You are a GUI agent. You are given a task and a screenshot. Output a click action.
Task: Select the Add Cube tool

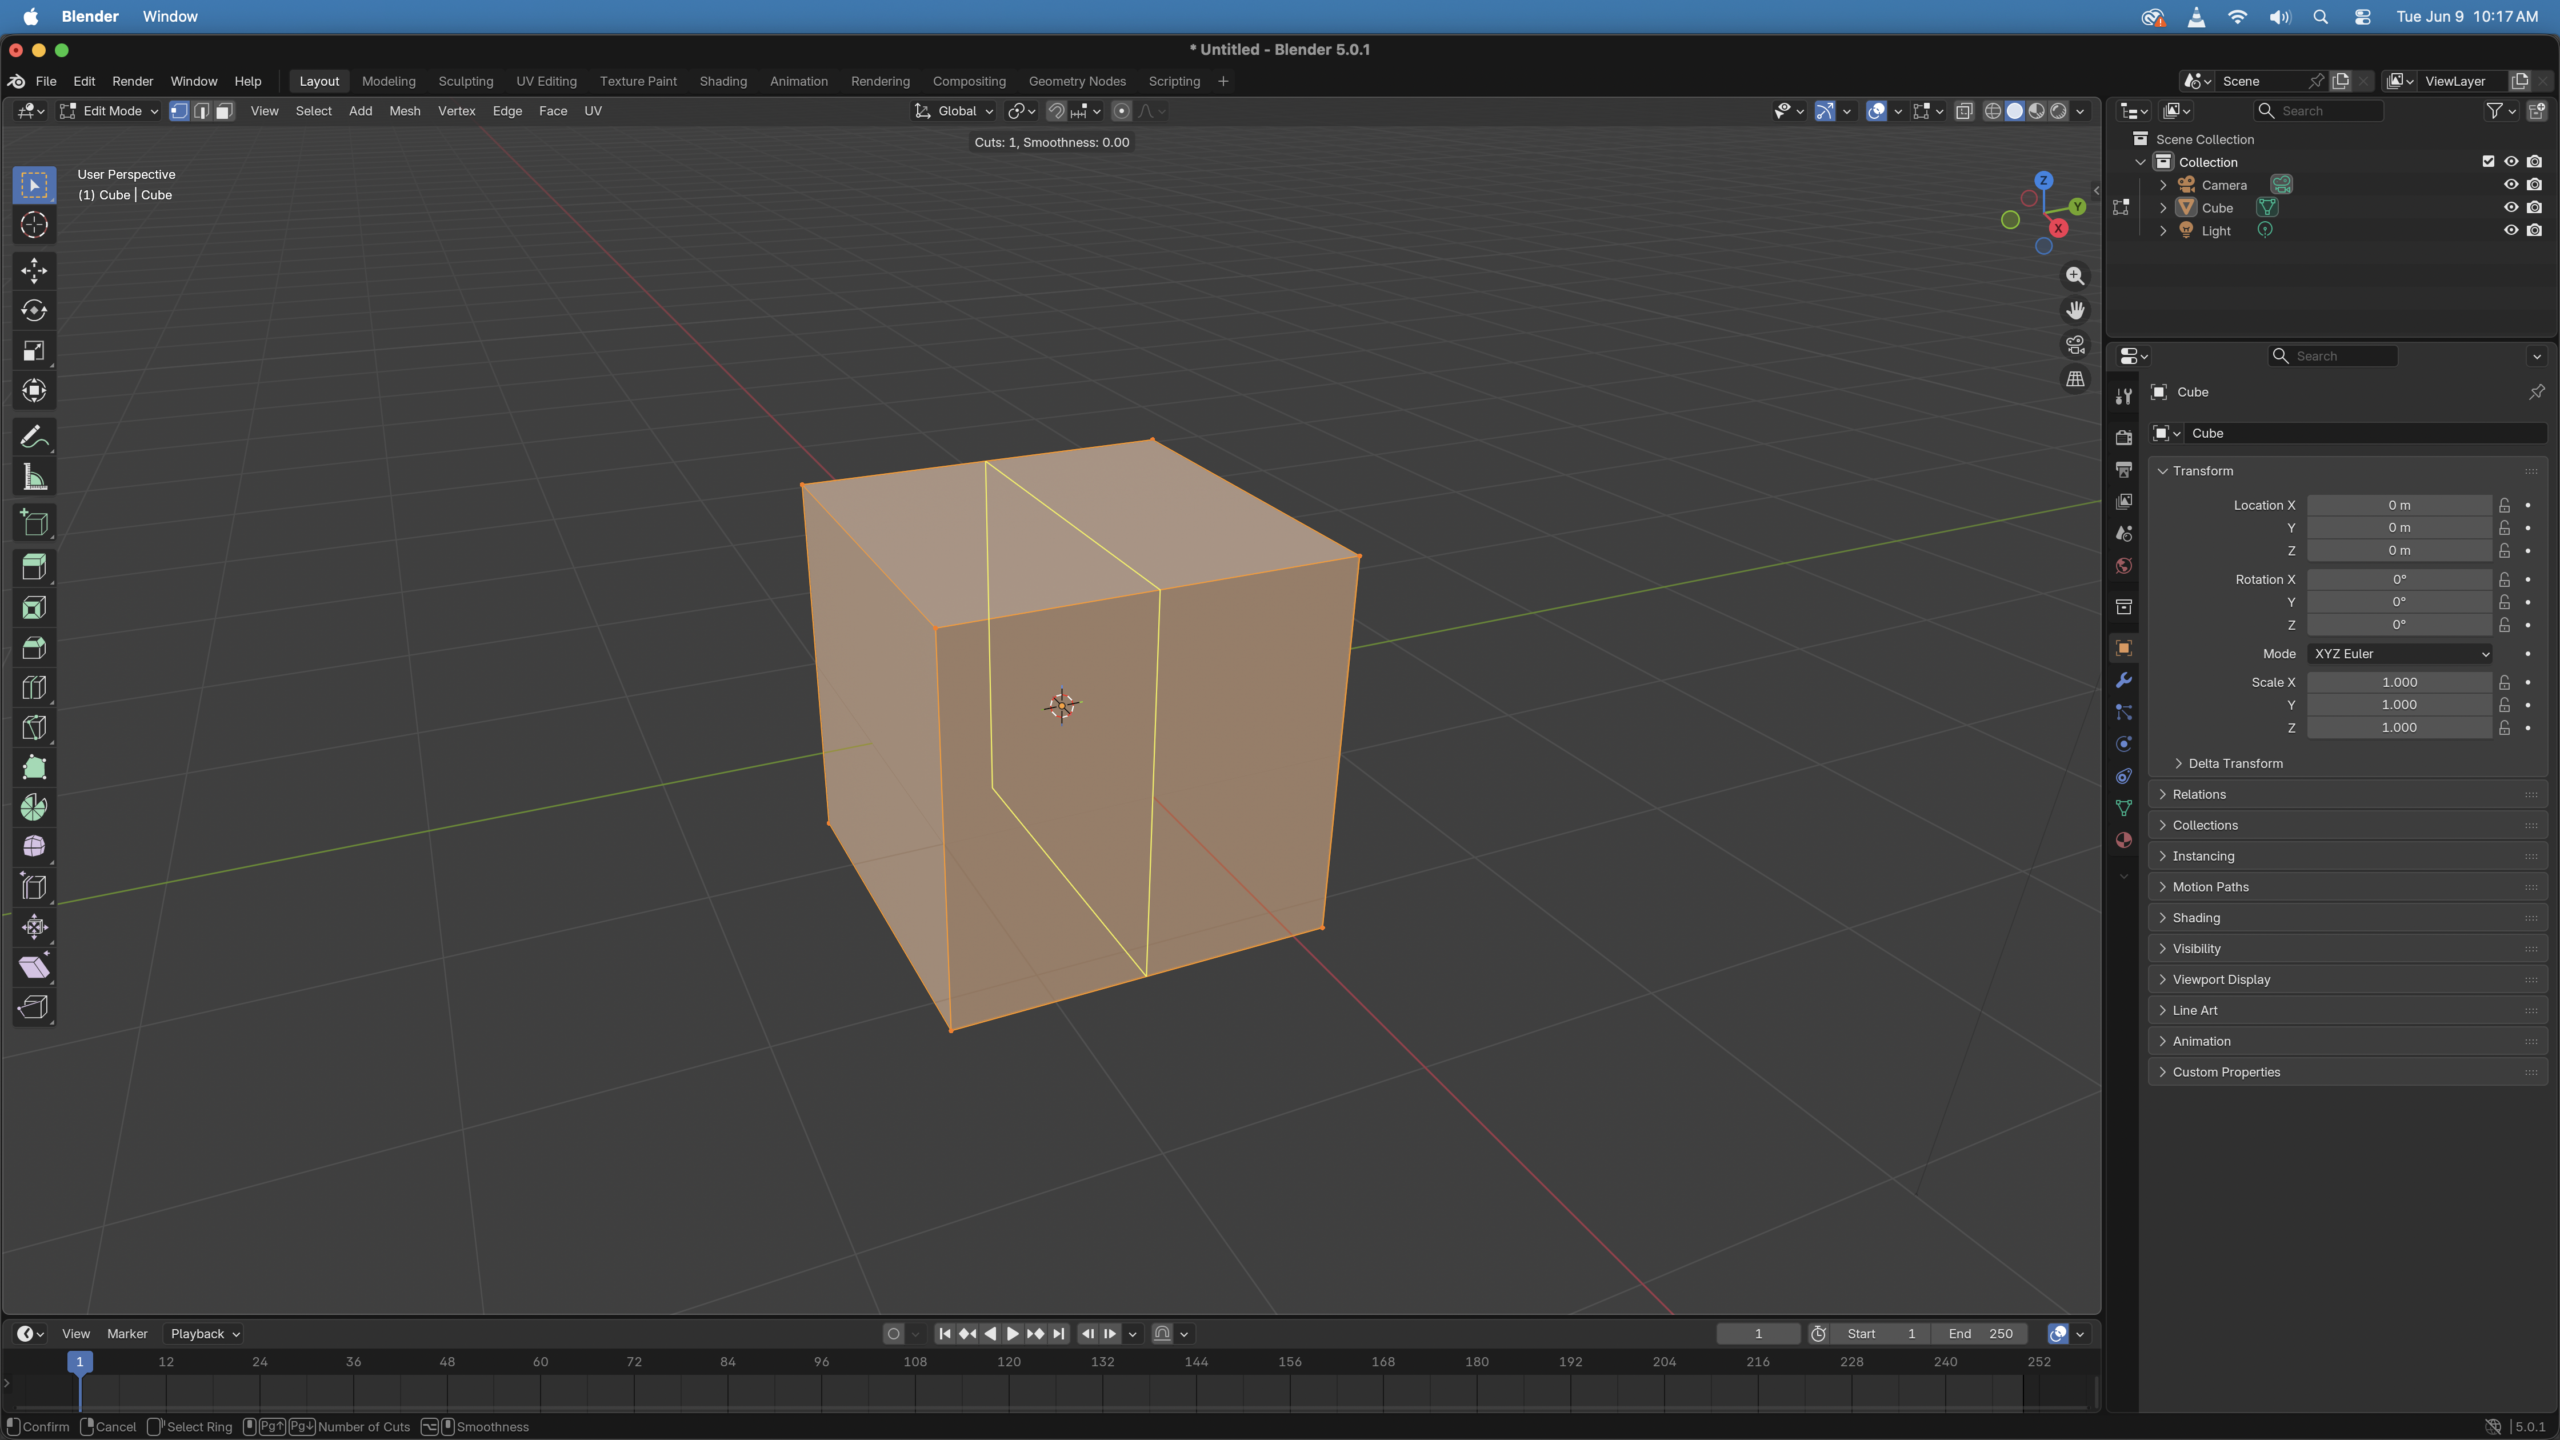pos(34,522)
